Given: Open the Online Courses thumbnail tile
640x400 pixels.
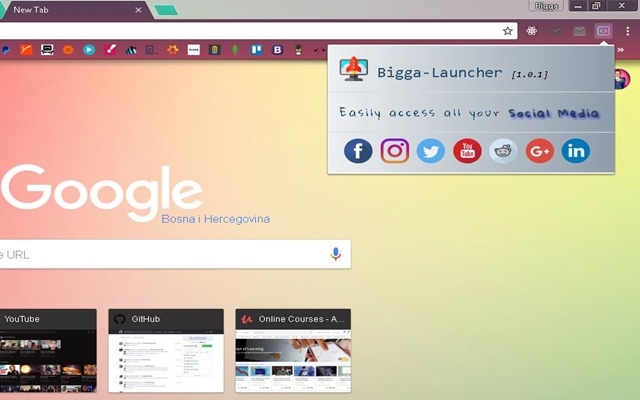Looking at the screenshot, I should (x=293, y=351).
